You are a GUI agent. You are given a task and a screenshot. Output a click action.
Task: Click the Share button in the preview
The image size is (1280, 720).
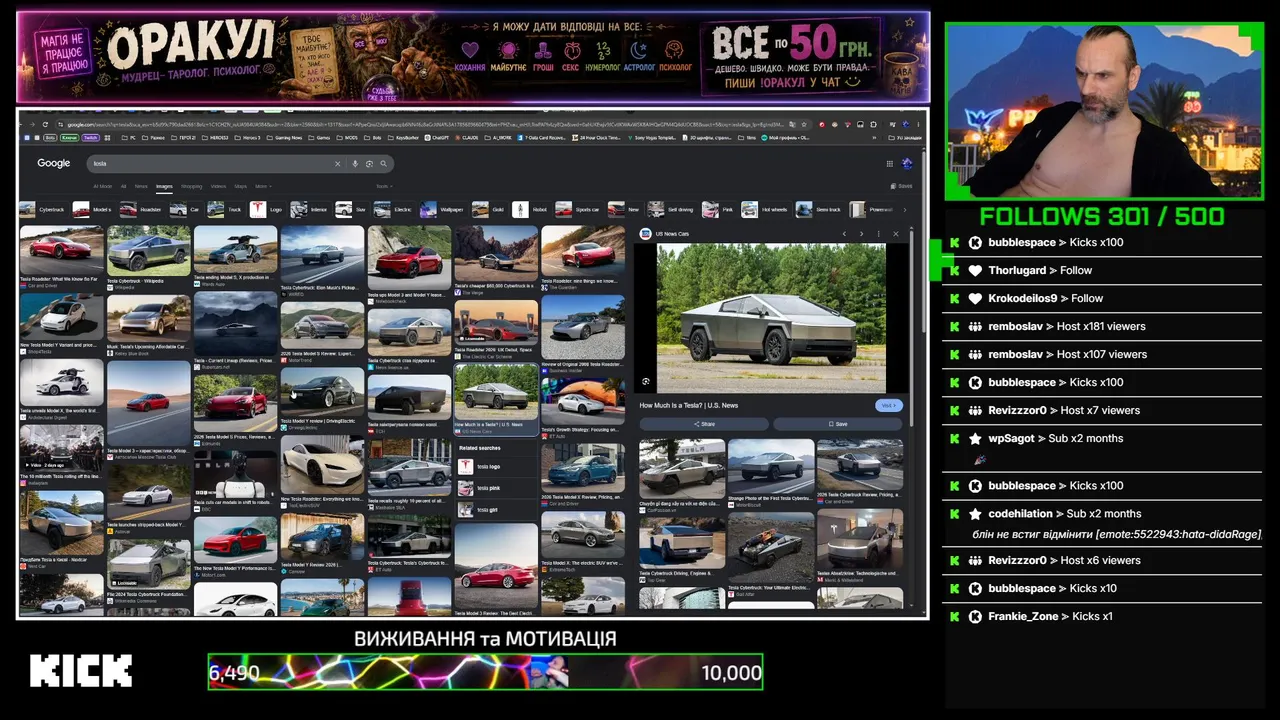tap(704, 424)
